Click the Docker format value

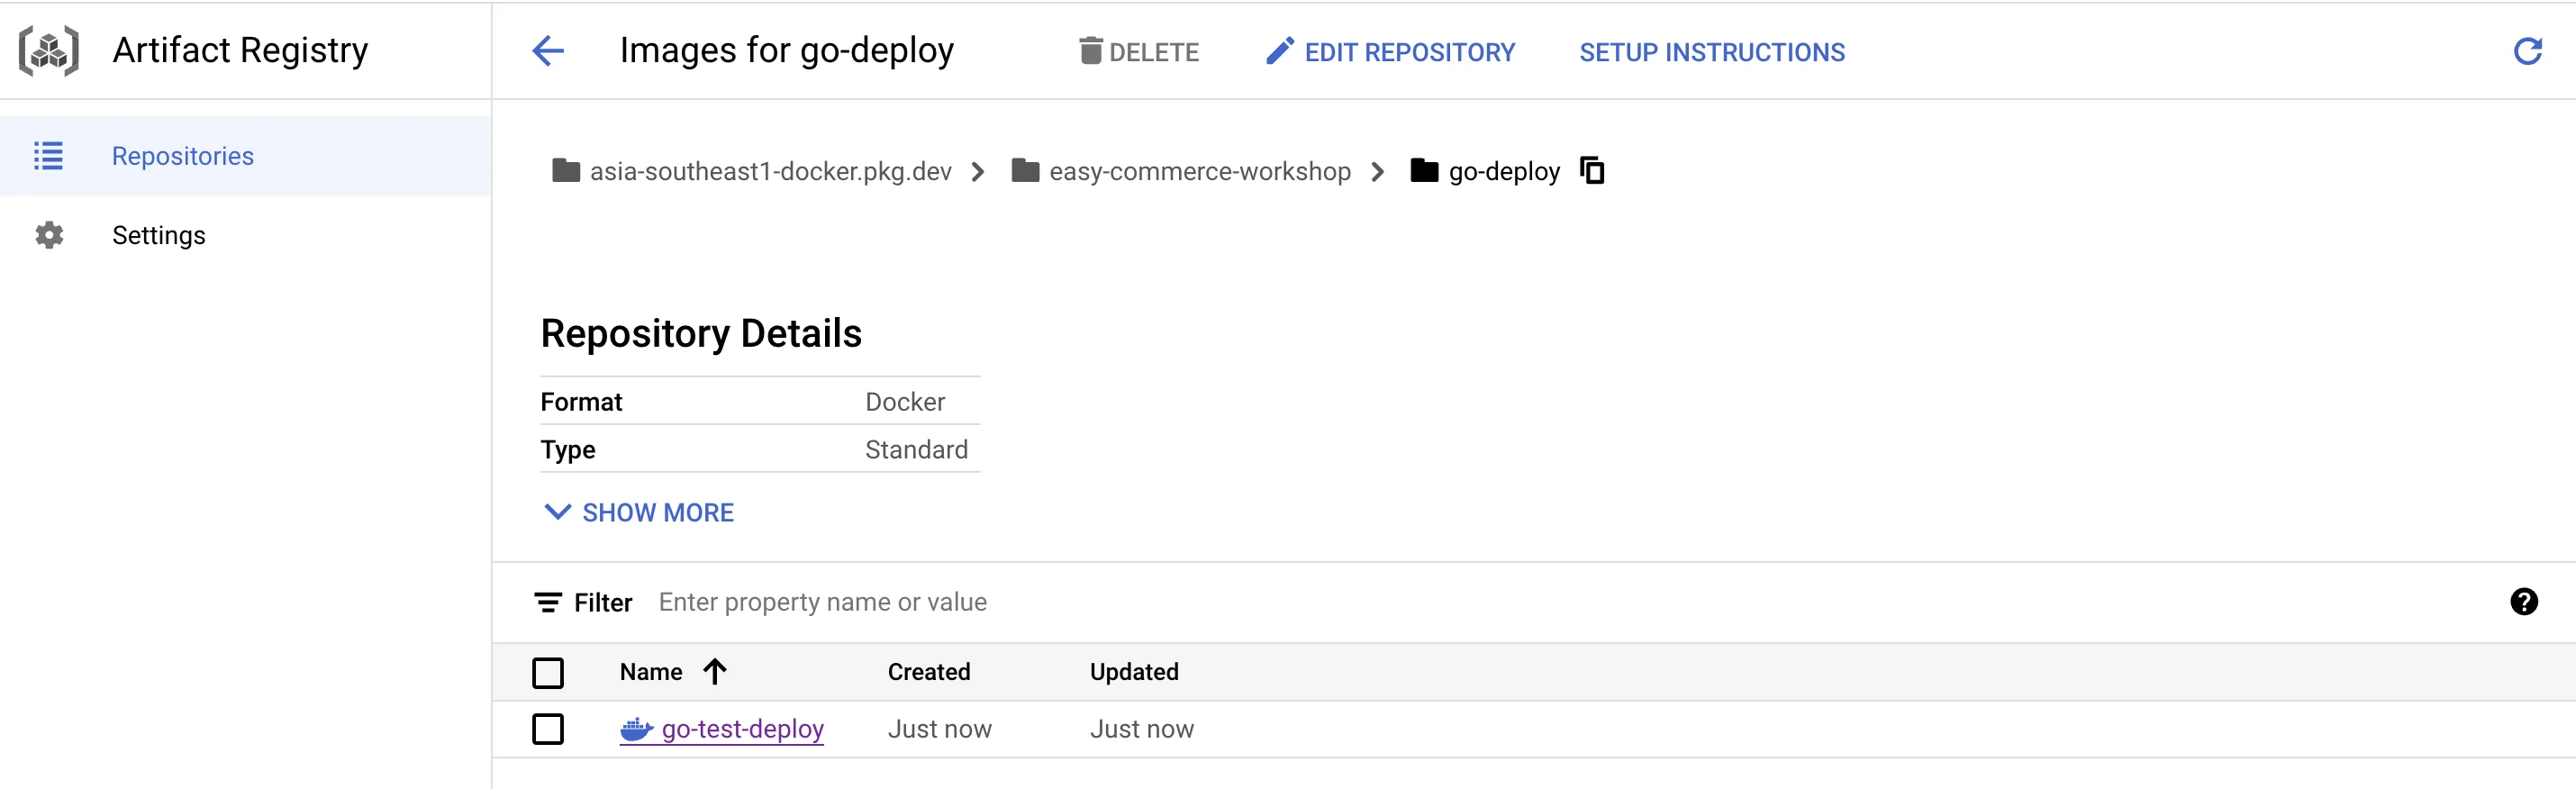(x=905, y=402)
